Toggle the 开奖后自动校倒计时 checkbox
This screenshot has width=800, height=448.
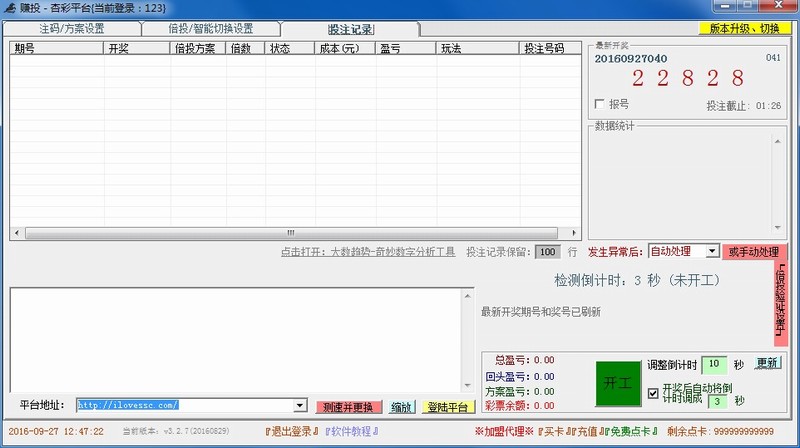(x=653, y=392)
